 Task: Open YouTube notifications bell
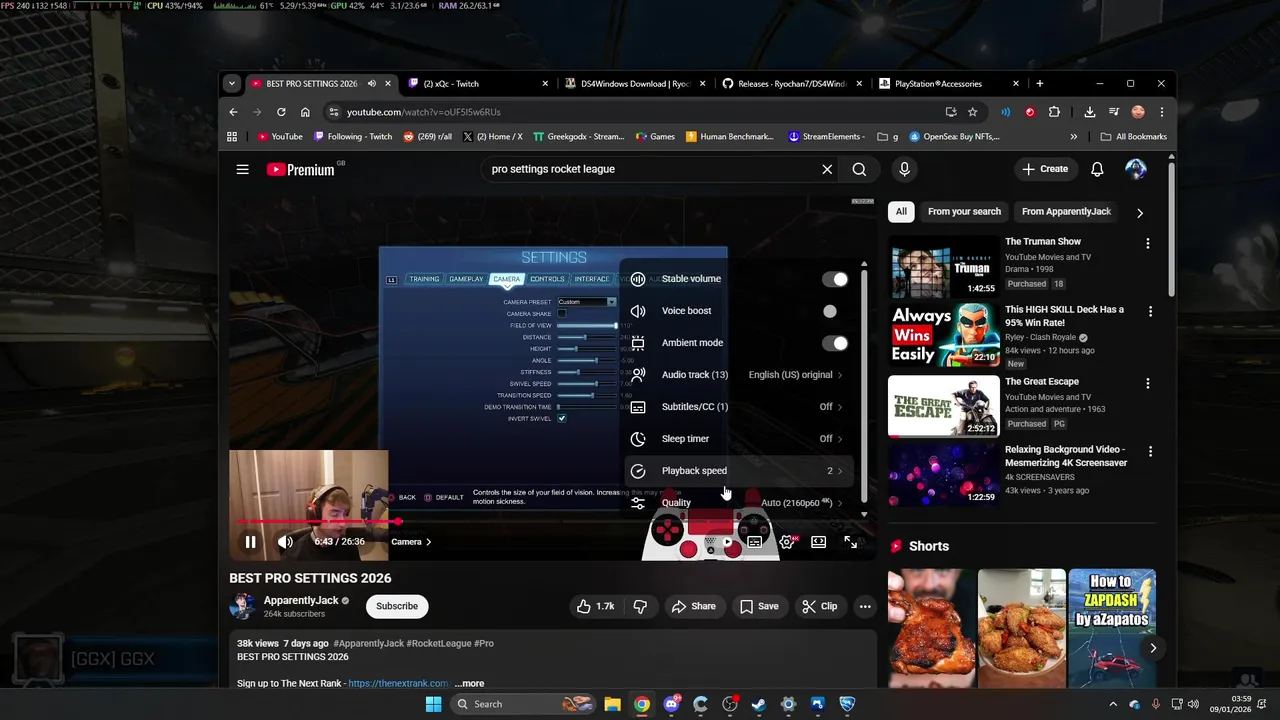click(1097, 169)
